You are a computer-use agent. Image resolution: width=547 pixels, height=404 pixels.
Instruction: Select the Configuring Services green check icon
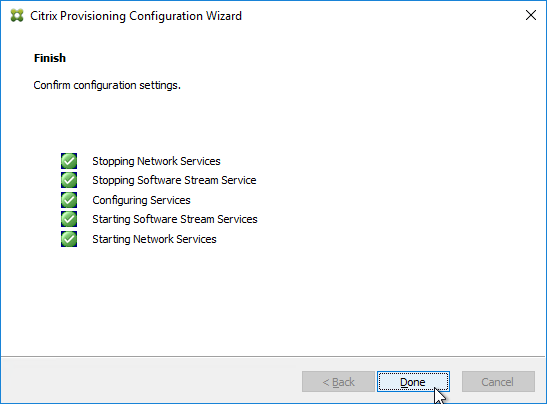(x=69, y=200)
